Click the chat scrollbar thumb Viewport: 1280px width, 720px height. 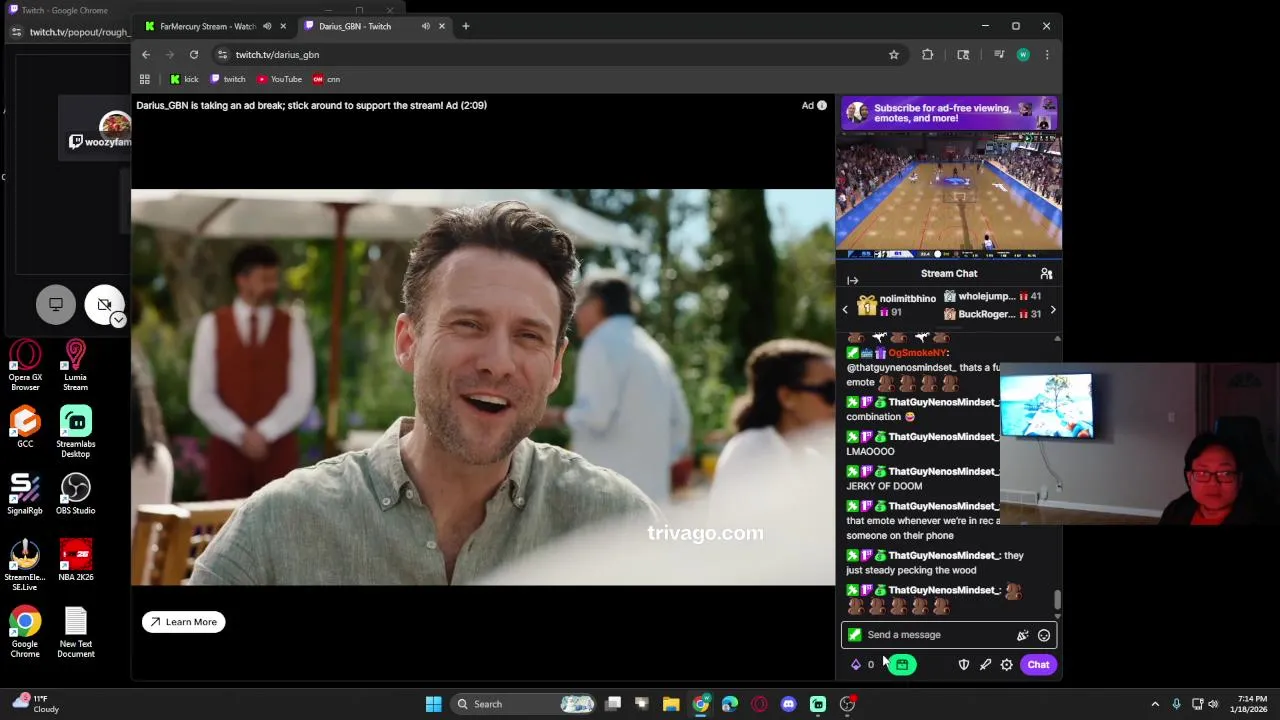(x=1057, y=600)
